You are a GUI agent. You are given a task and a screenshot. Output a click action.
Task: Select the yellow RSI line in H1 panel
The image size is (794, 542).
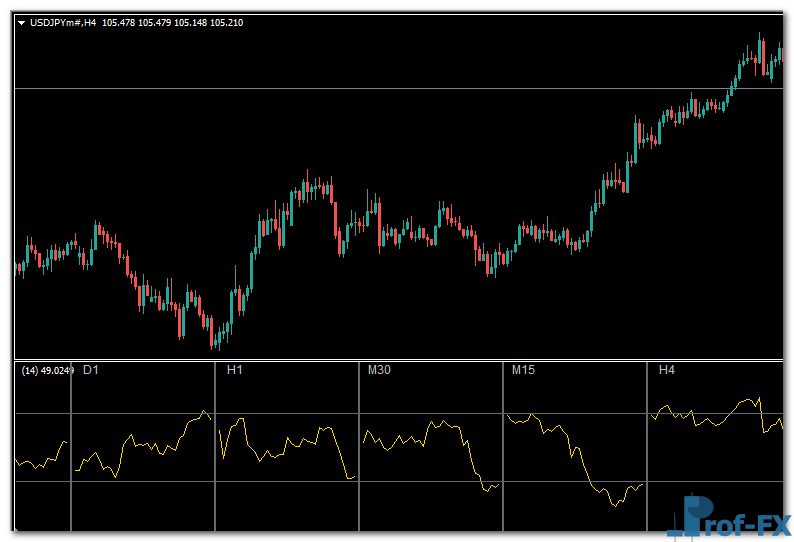pyautogui.click(x=290, y=440)
